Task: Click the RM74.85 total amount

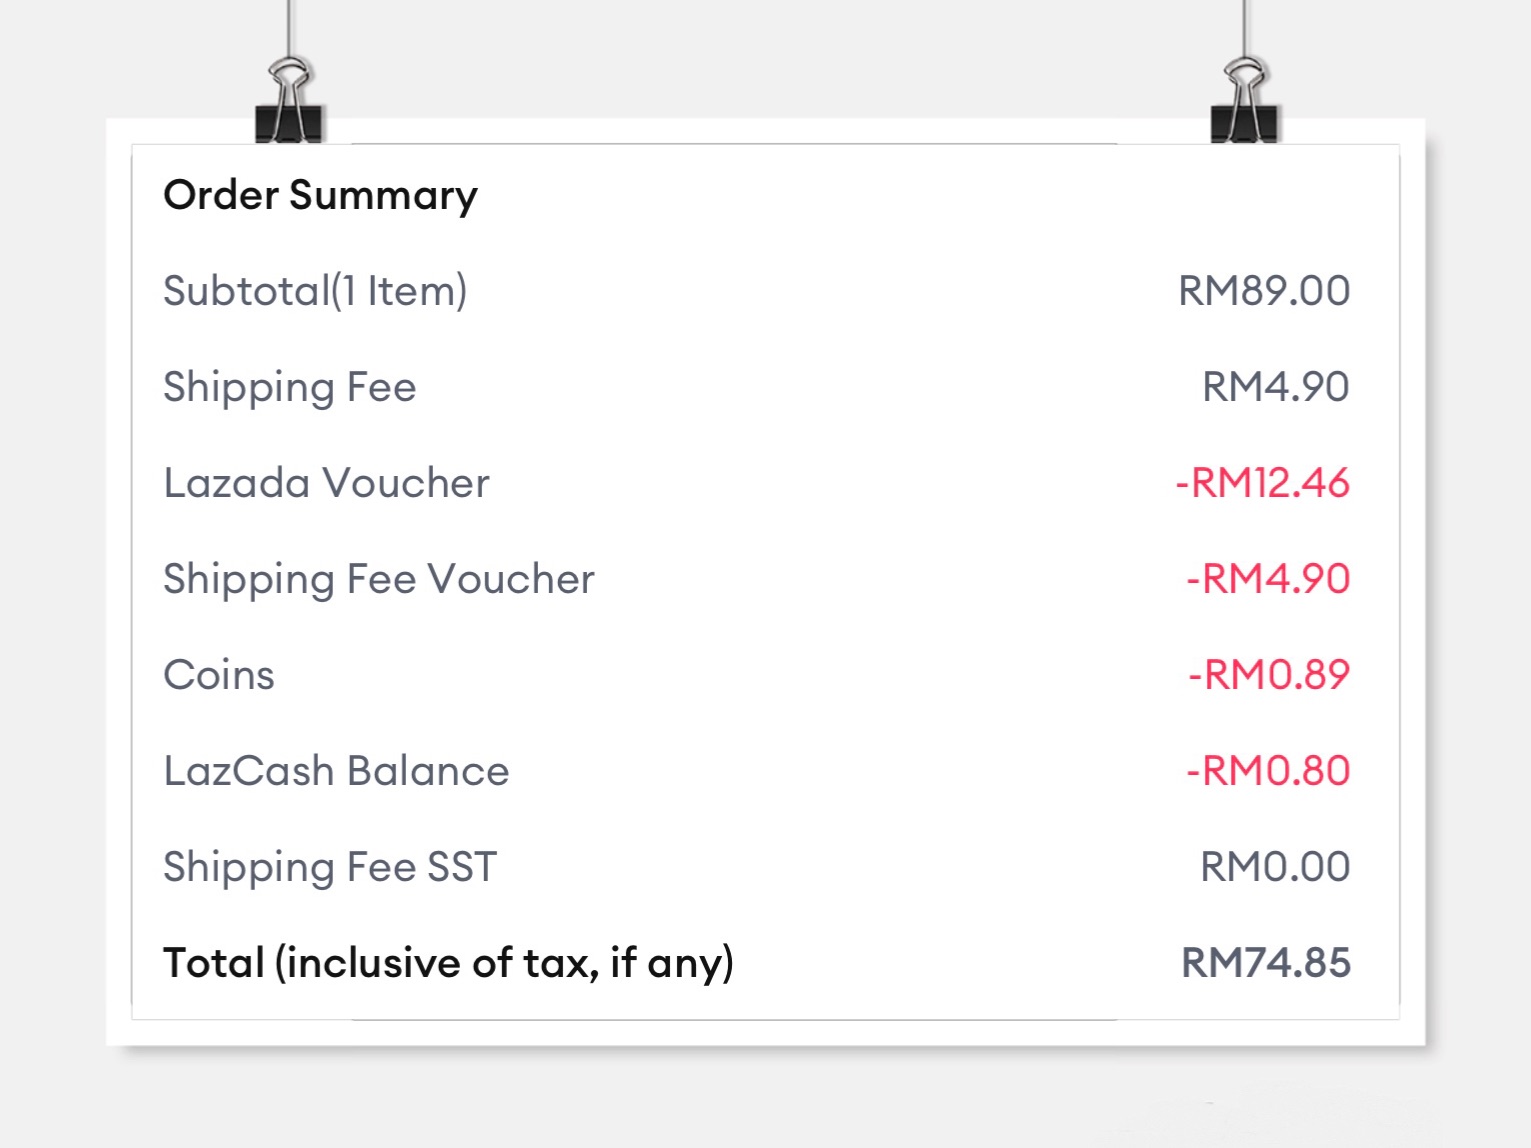Action: 1266,963
